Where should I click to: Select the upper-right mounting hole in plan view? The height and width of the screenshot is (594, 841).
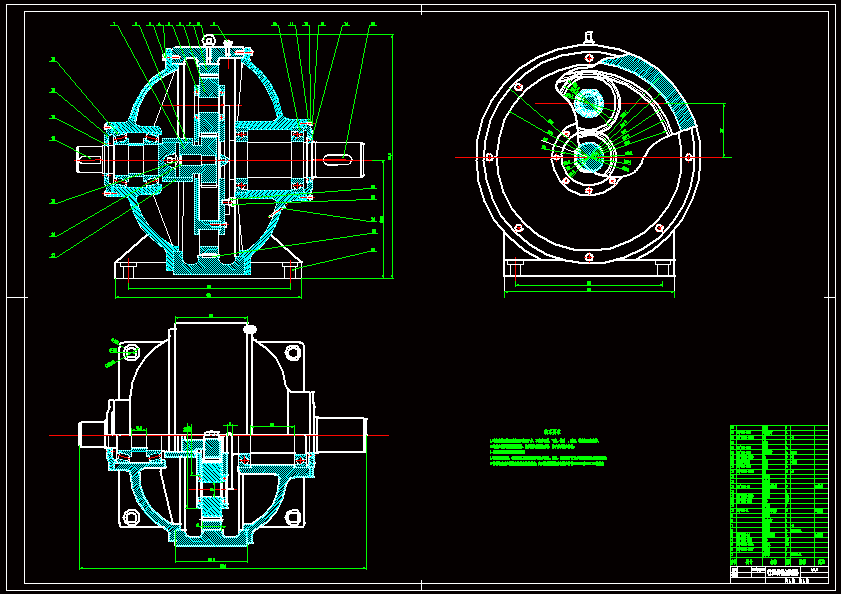[293, 353]
